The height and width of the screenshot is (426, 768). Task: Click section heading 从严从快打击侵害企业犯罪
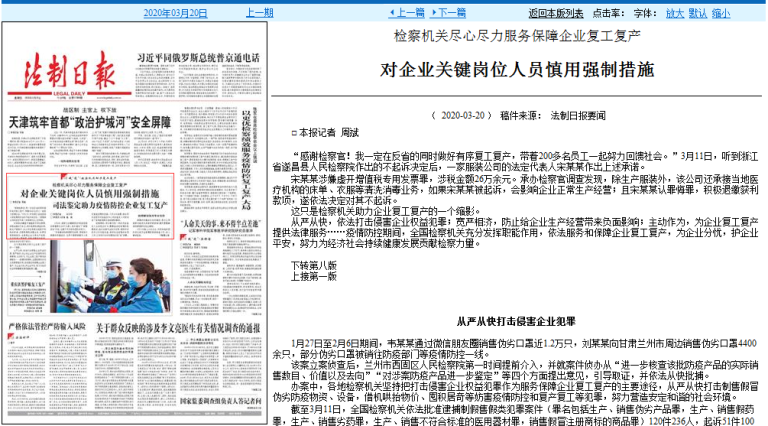[516, 322]
